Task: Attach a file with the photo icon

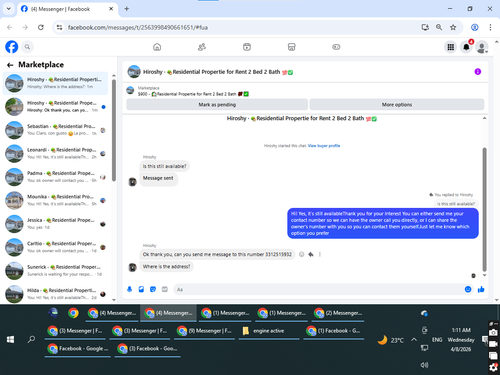Action: click(141, 289)
